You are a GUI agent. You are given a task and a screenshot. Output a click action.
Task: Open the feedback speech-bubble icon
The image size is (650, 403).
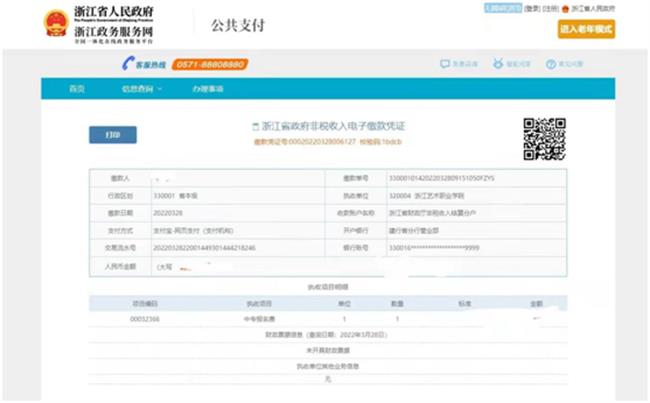(445, 64)
